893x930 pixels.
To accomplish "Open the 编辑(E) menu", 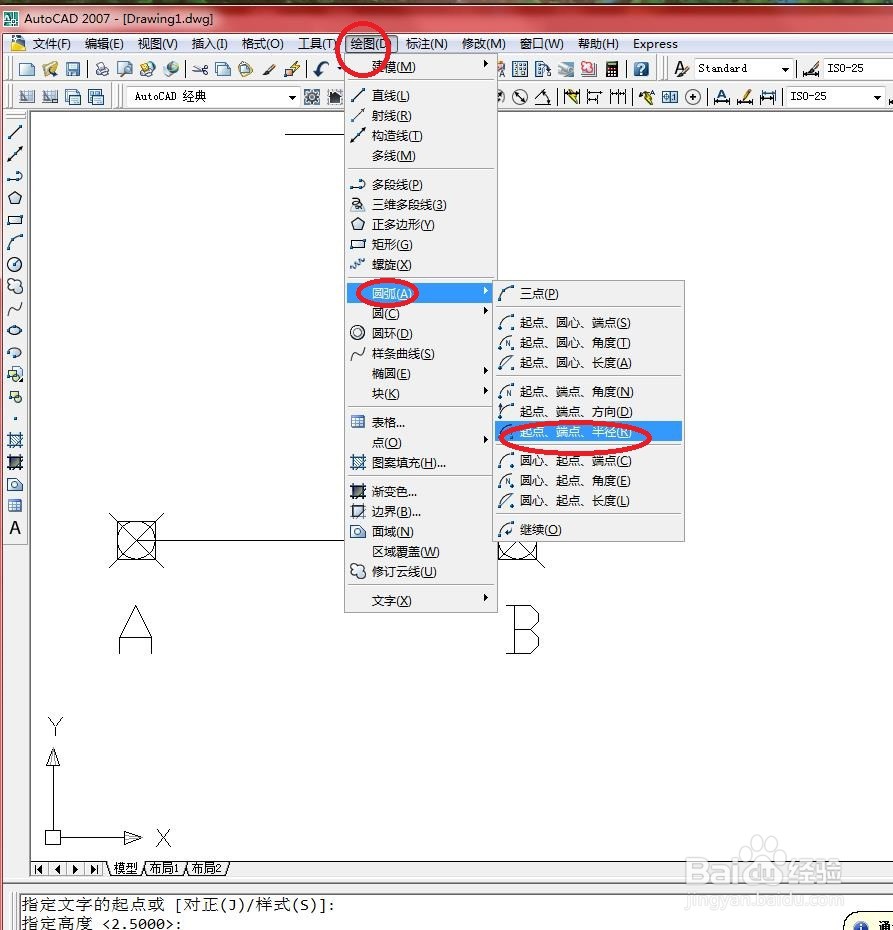I will (104, 44).
